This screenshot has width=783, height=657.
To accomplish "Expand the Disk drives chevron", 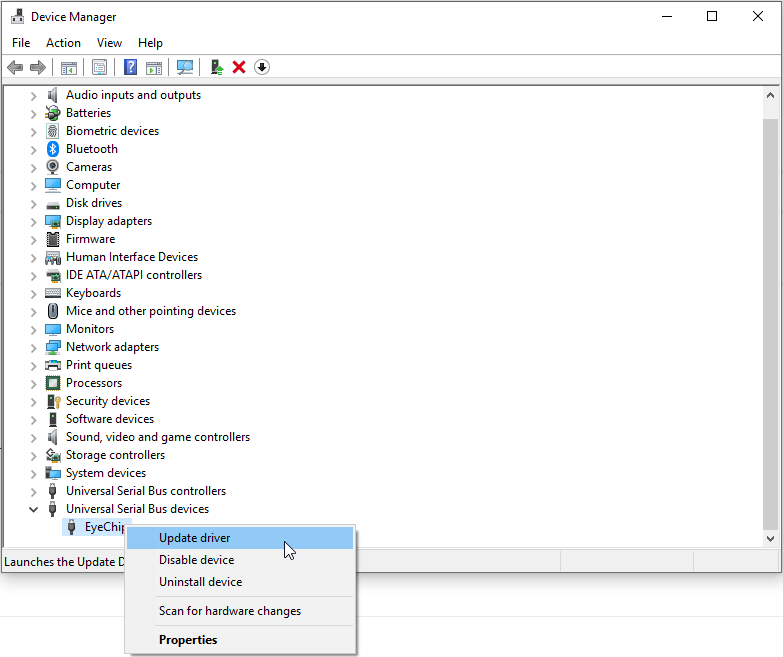I will point(33,203).
